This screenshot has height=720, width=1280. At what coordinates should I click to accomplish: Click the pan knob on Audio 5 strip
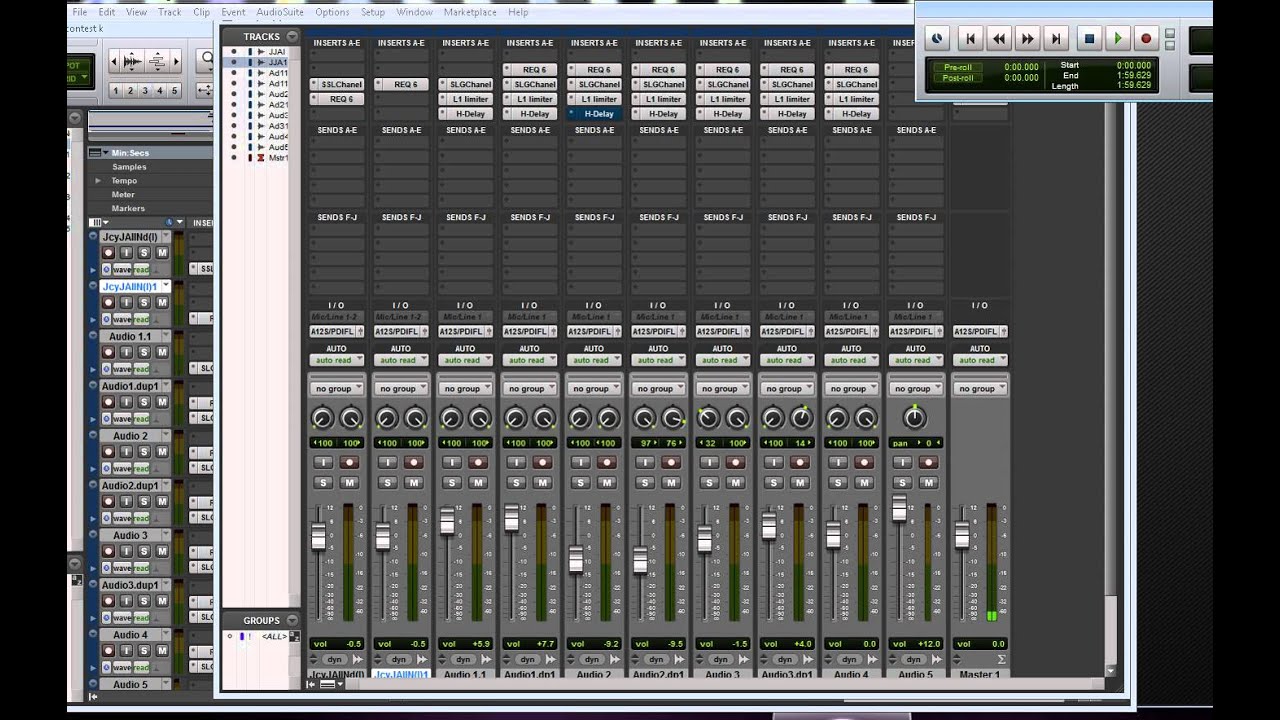tap(915, 418)
